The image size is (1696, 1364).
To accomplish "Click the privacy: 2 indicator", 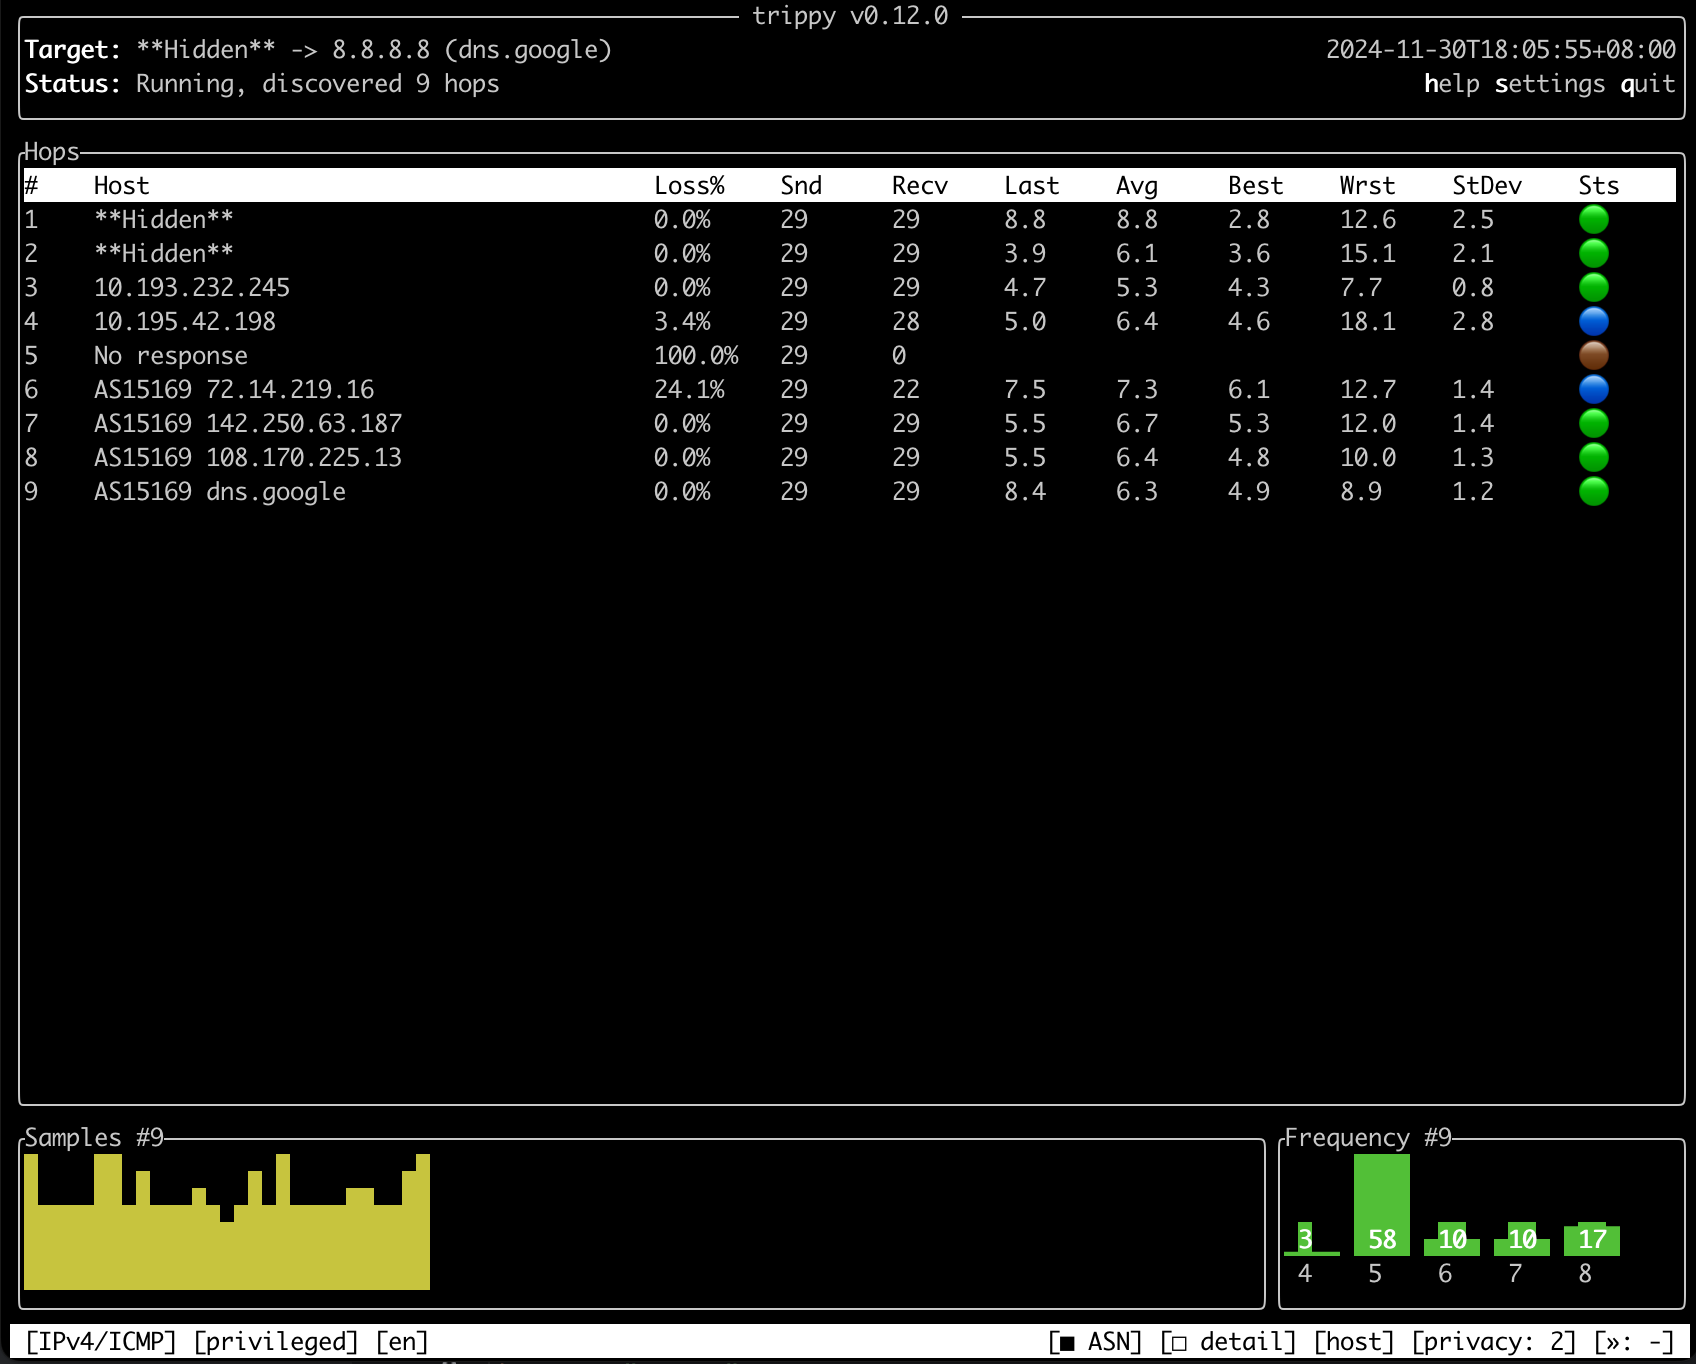I will pyautogui.click(x=1493, y=1342).
